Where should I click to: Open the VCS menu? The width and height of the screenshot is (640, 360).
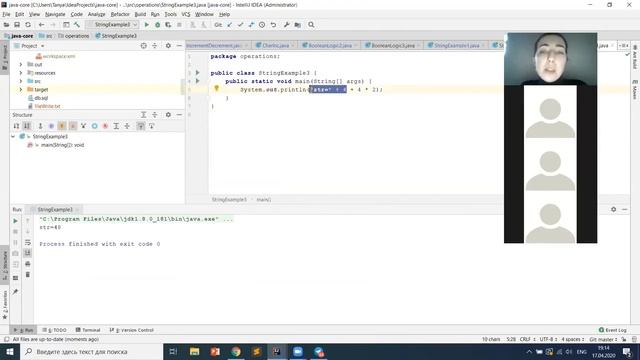point(186,14)
